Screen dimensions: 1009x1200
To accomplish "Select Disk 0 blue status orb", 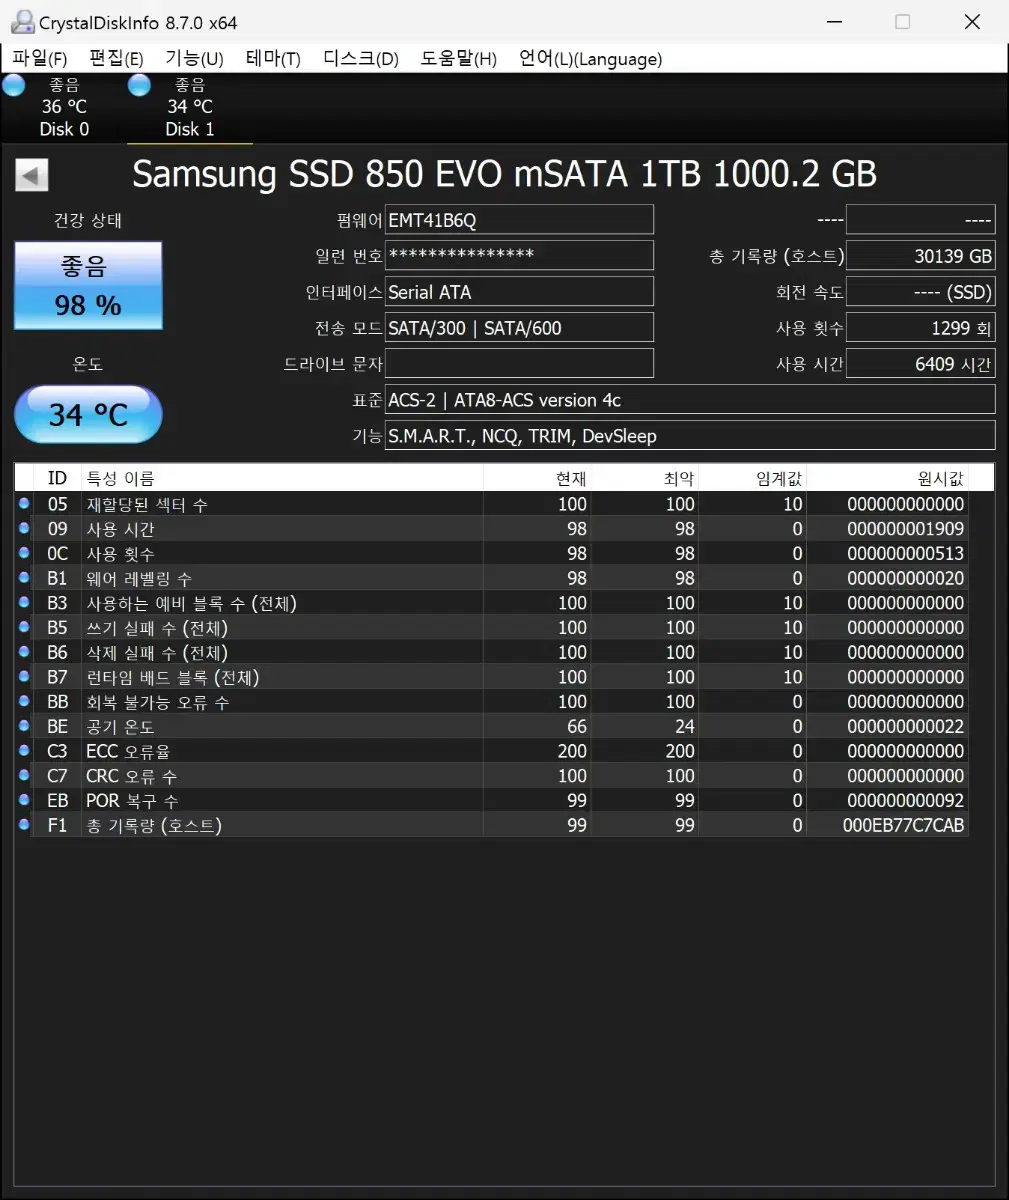I will [x=13, y=86].
